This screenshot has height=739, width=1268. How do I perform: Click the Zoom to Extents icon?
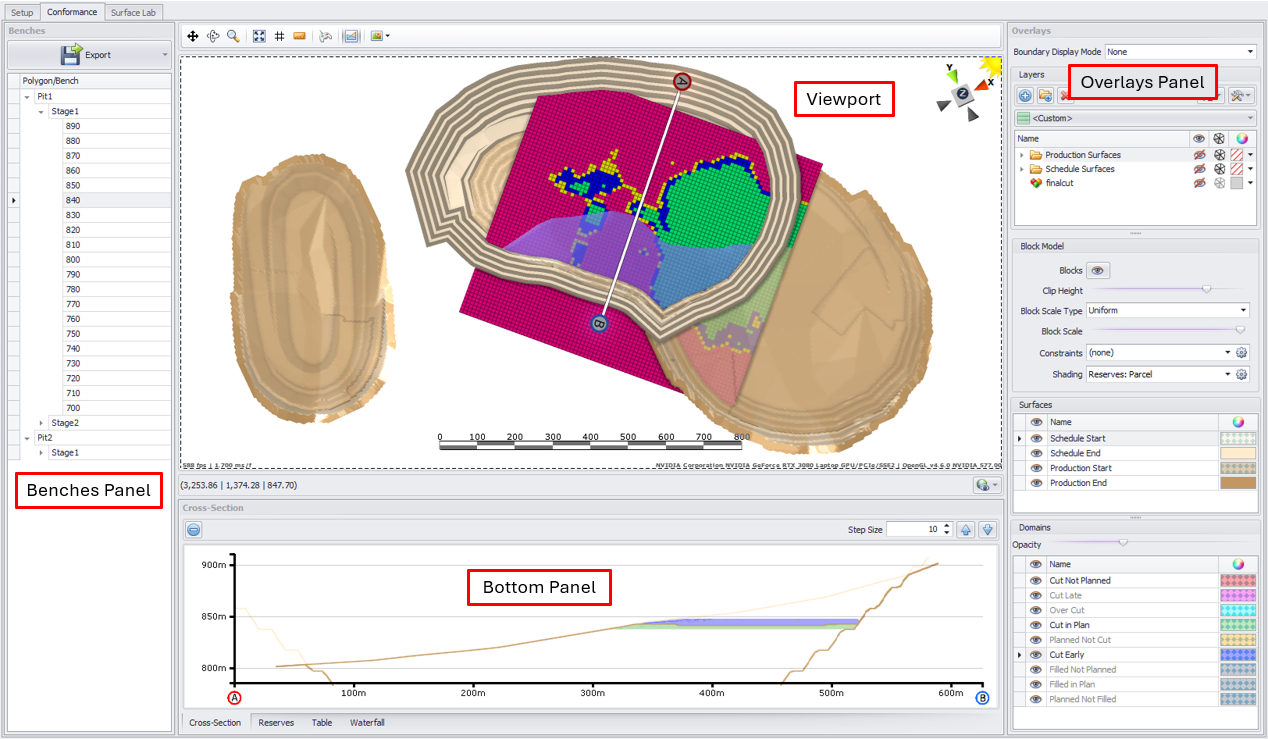tap(259, 36)
